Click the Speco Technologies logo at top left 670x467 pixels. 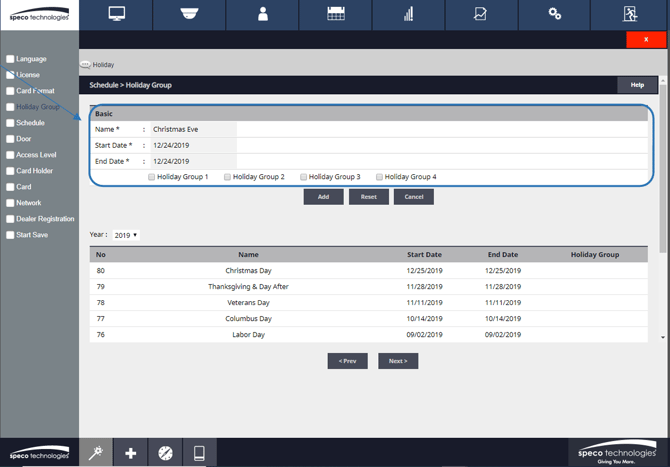[39, 15]
